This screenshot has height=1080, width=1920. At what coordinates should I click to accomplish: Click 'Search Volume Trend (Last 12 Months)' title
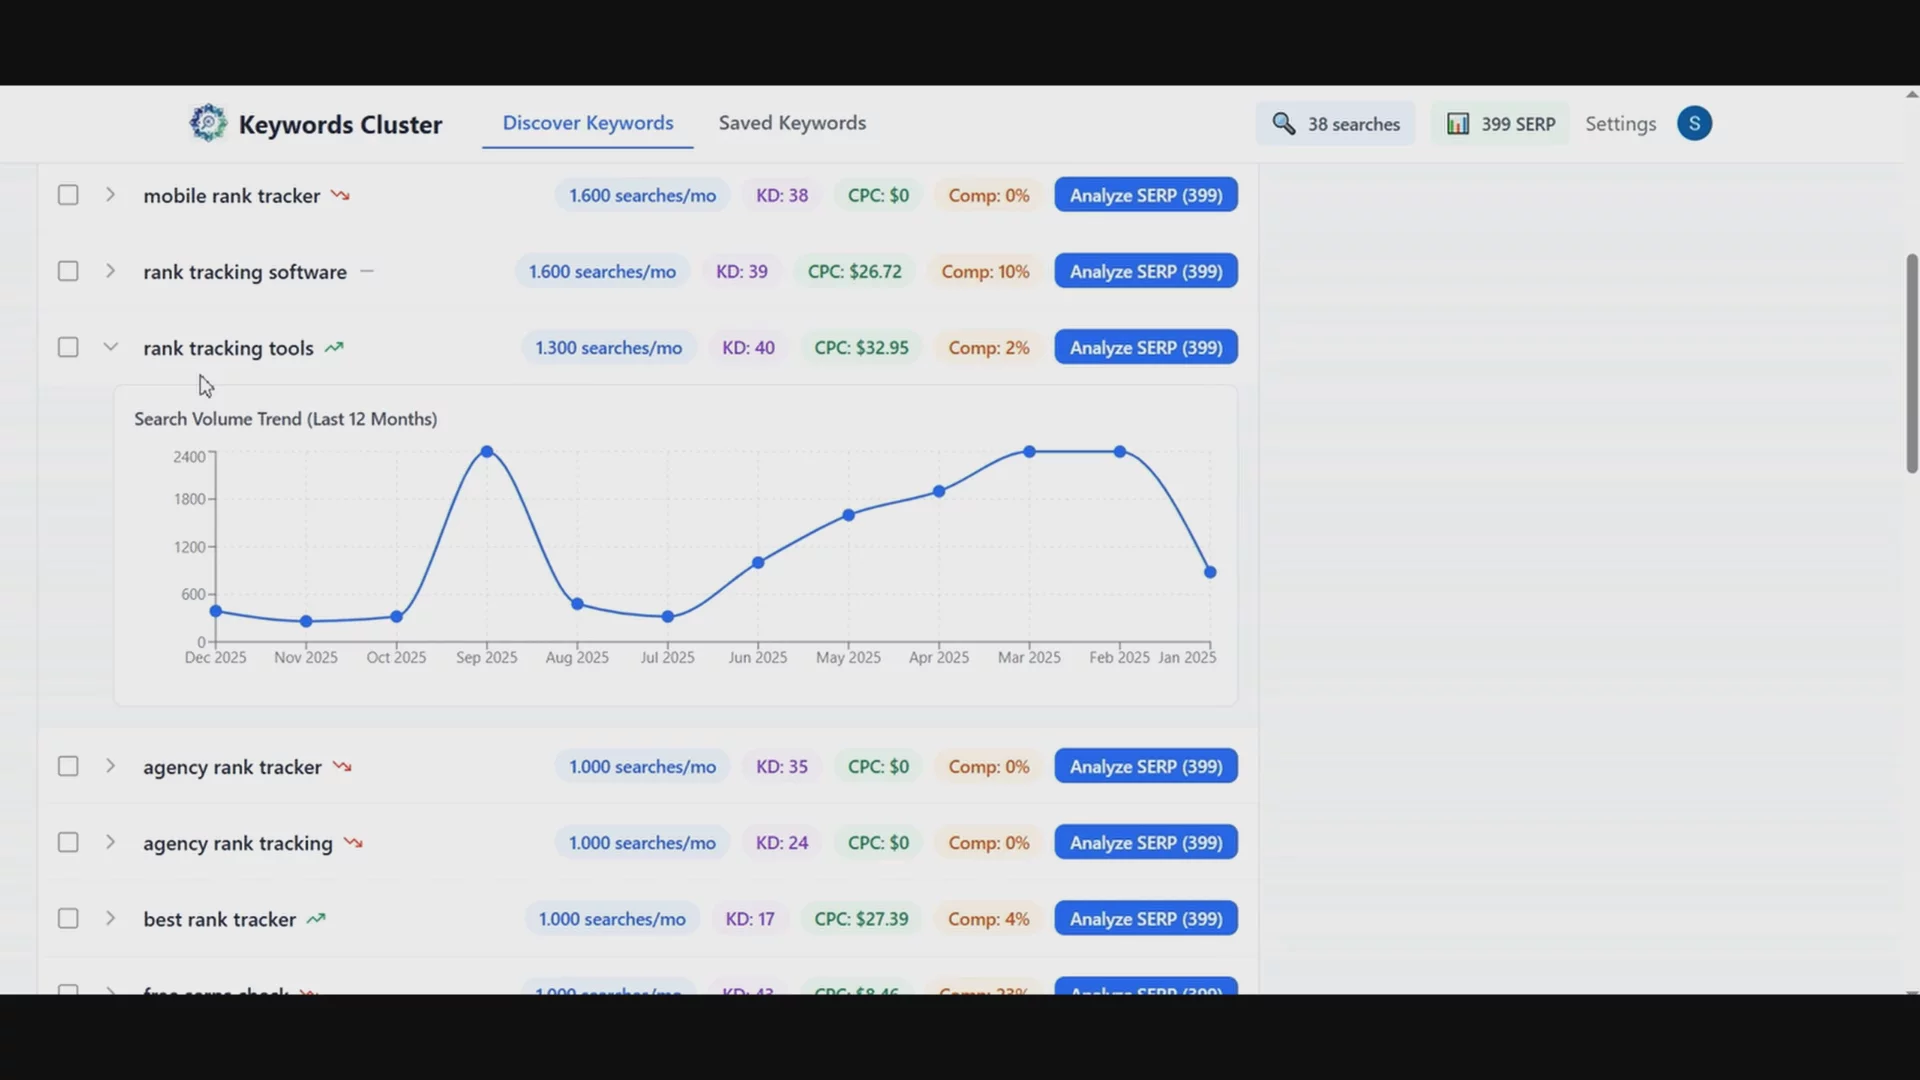pos(286,419)
